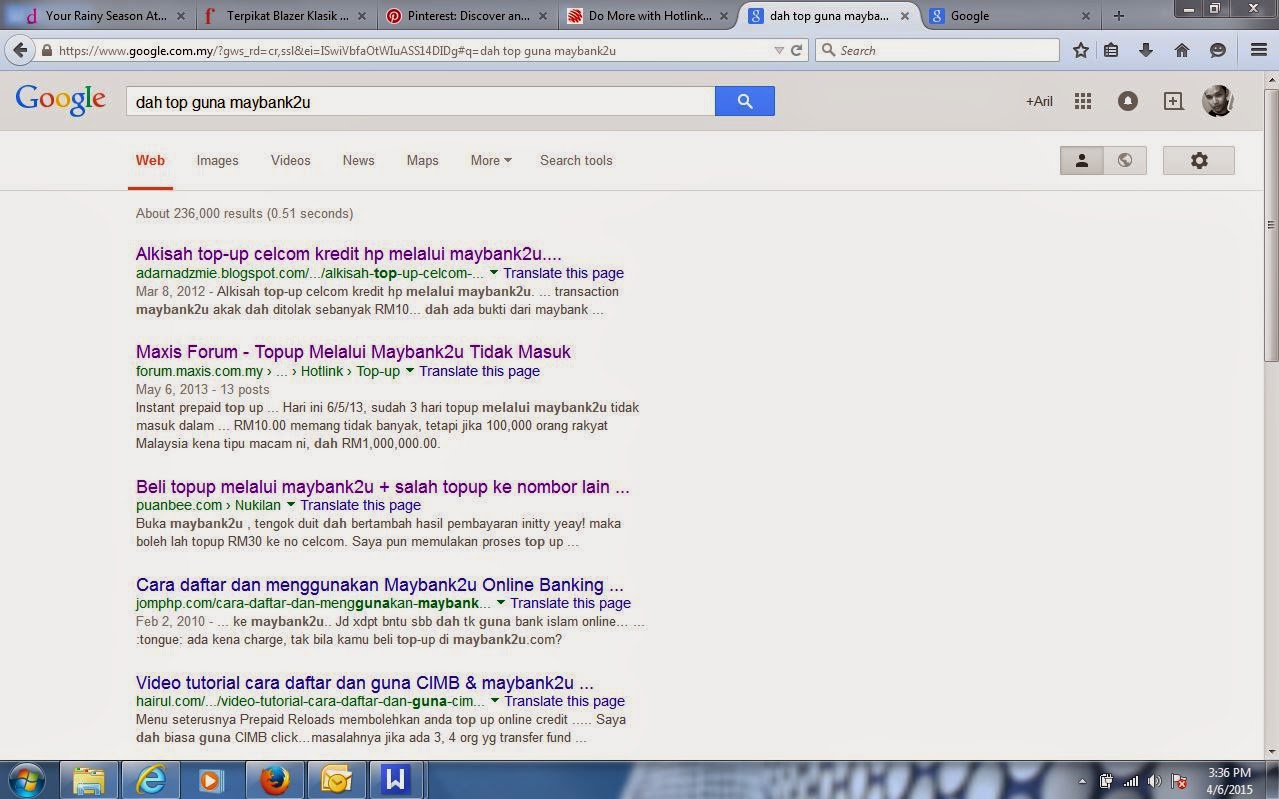Click Translate this page for Maxis Forum
This screenshot has height=799, width=1279.
click(x=479, y=371)
